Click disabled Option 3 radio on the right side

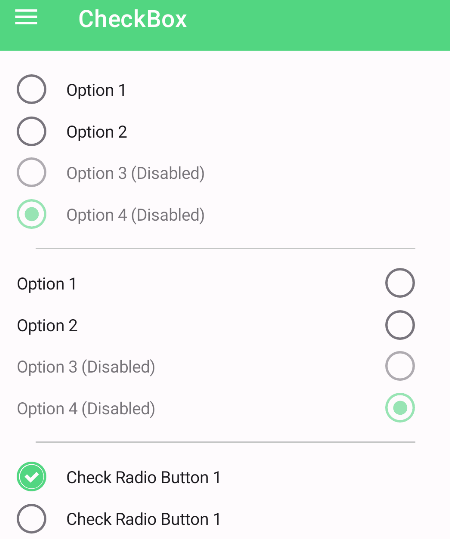400,366
